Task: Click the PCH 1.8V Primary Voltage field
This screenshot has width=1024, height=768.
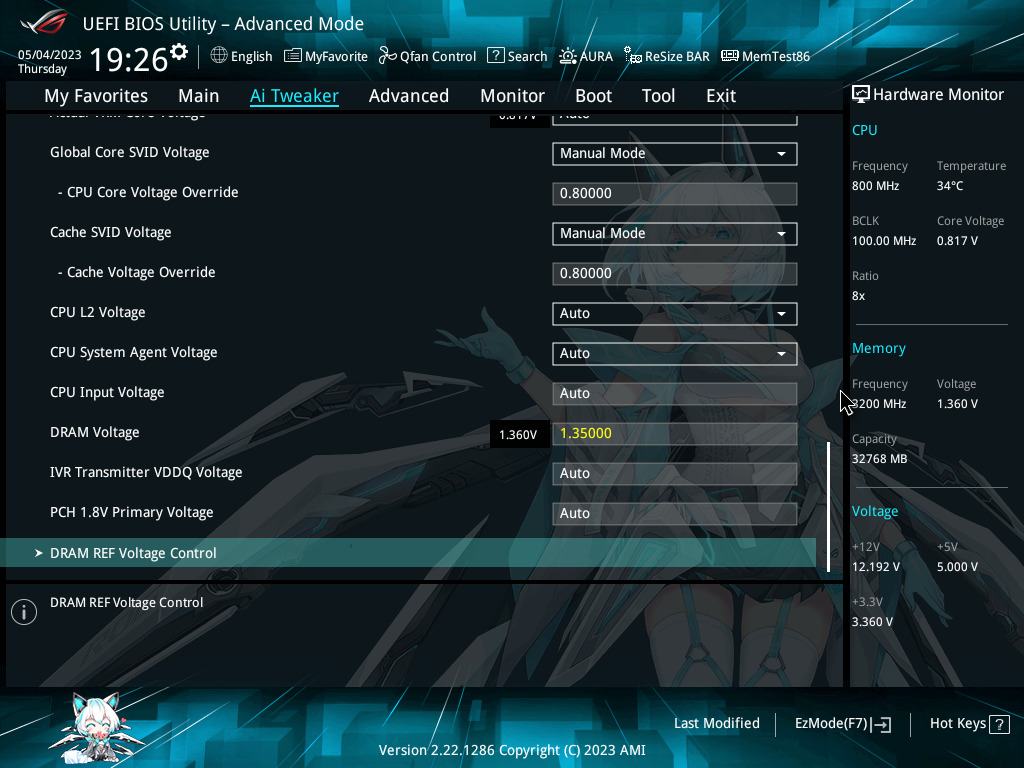Action: click(x=675, y=513)
